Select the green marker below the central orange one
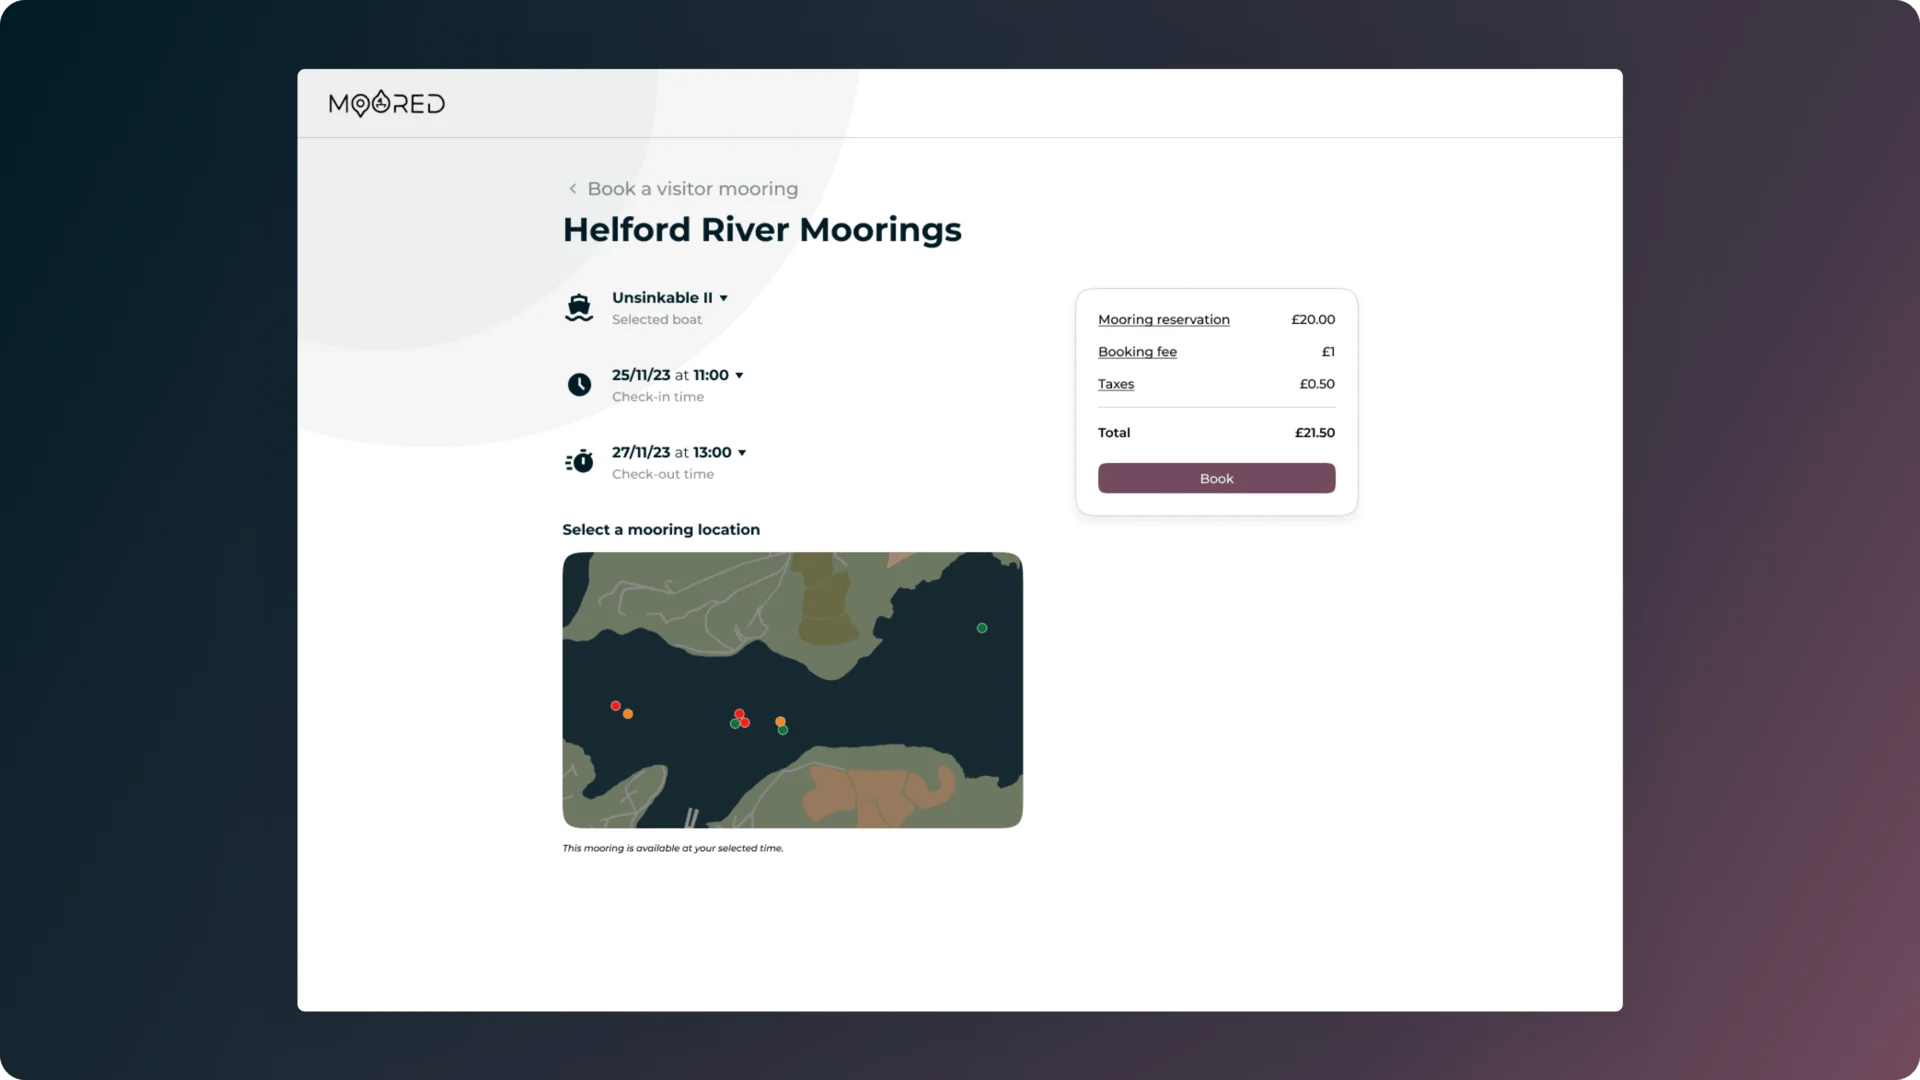Viewport: 1920px width, 1080px height. click(x=783, y=730)
